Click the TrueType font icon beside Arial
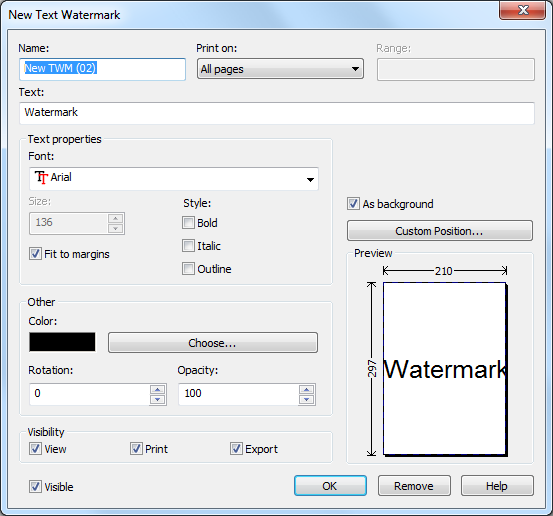The image size is (553, 516). [x=41, y=177]
